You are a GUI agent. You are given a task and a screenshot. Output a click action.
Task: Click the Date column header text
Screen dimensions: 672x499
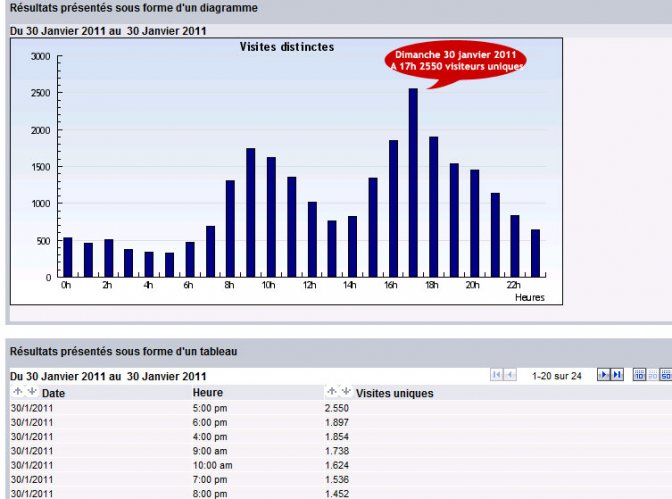click(x=53, y=393)
